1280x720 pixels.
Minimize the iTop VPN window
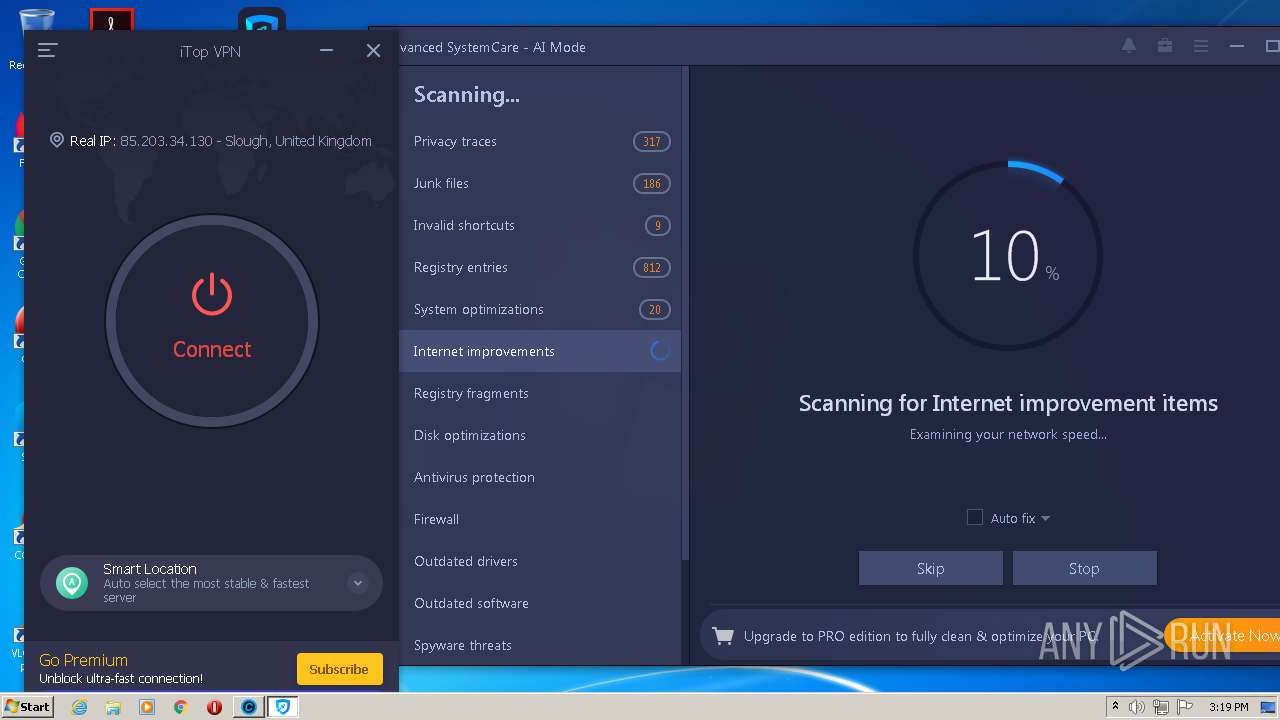[326, 50]
